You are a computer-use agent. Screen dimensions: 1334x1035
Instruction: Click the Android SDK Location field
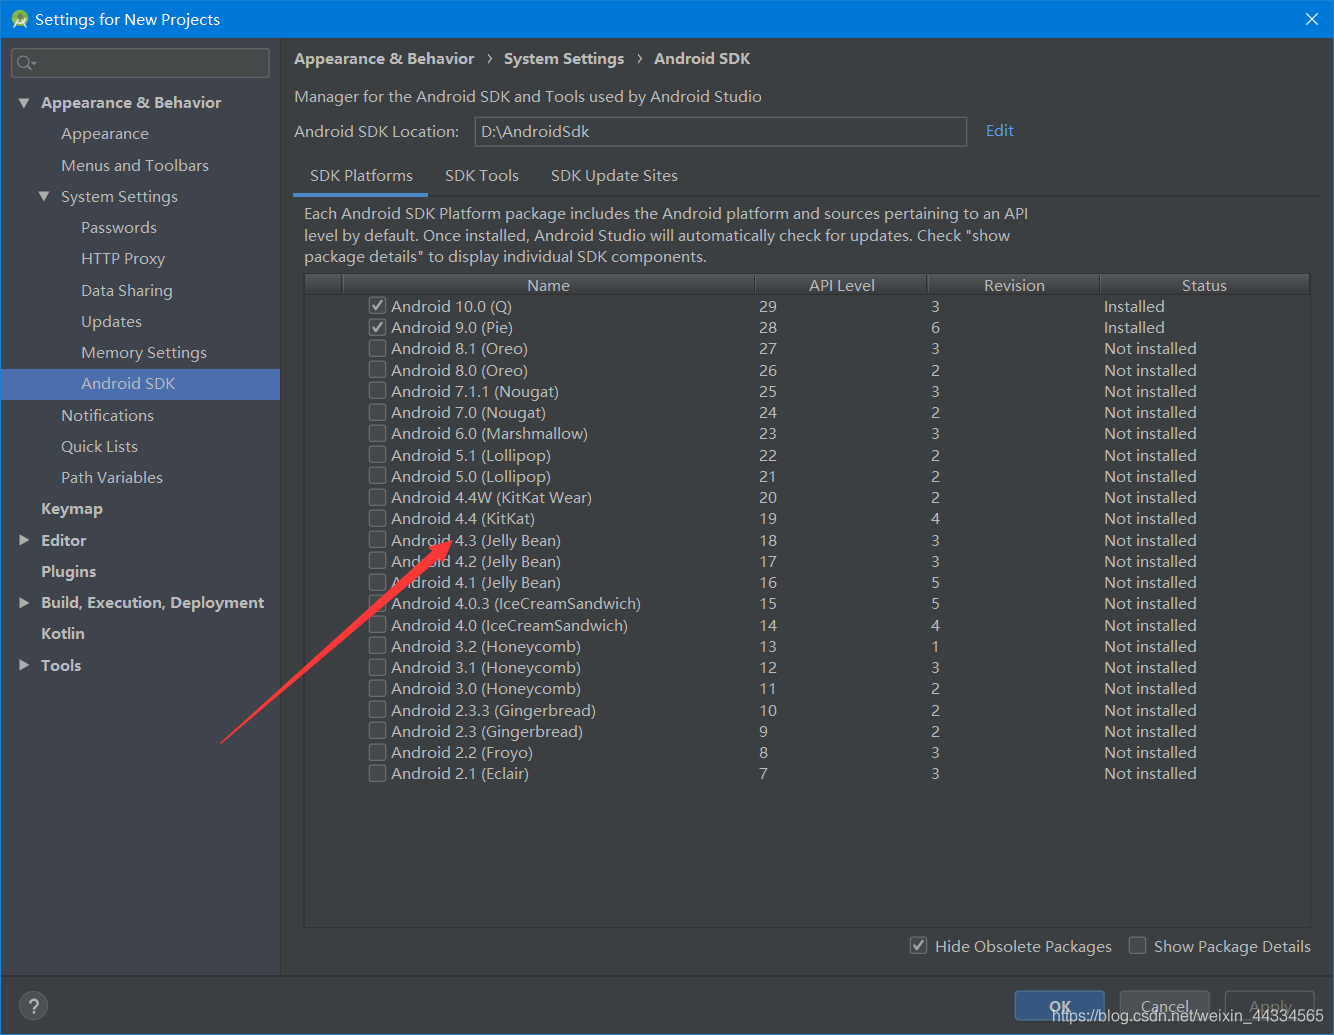coord(721,132)
